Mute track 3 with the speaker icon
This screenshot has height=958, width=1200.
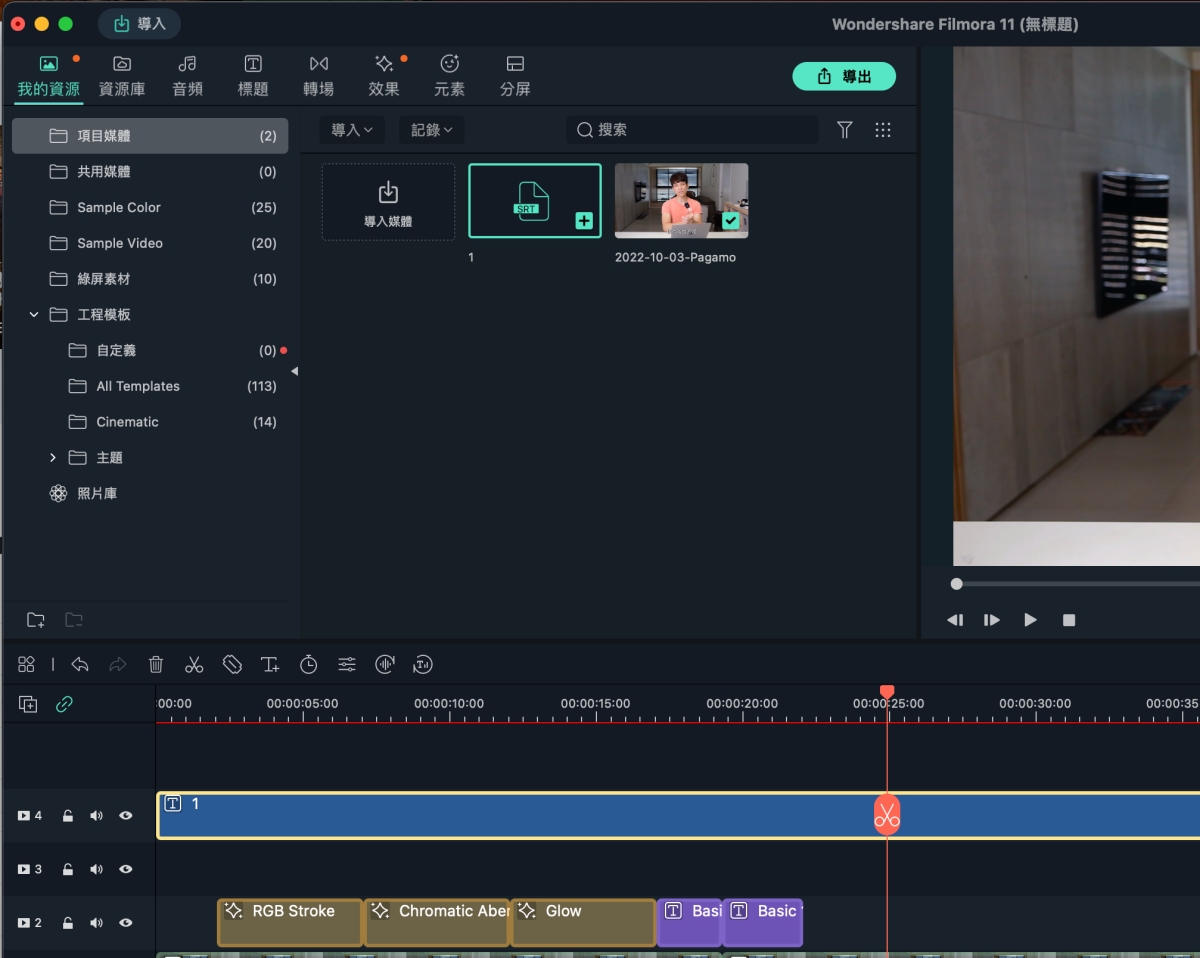point(96,870)
